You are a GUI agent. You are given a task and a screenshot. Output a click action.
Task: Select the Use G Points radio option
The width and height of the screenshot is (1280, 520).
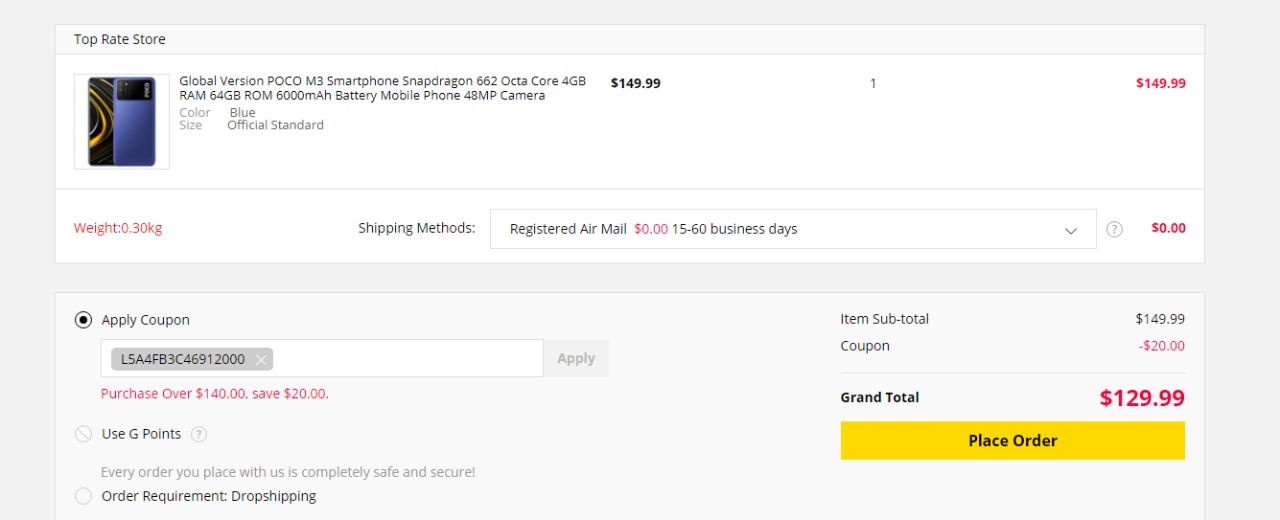point(84,434)
